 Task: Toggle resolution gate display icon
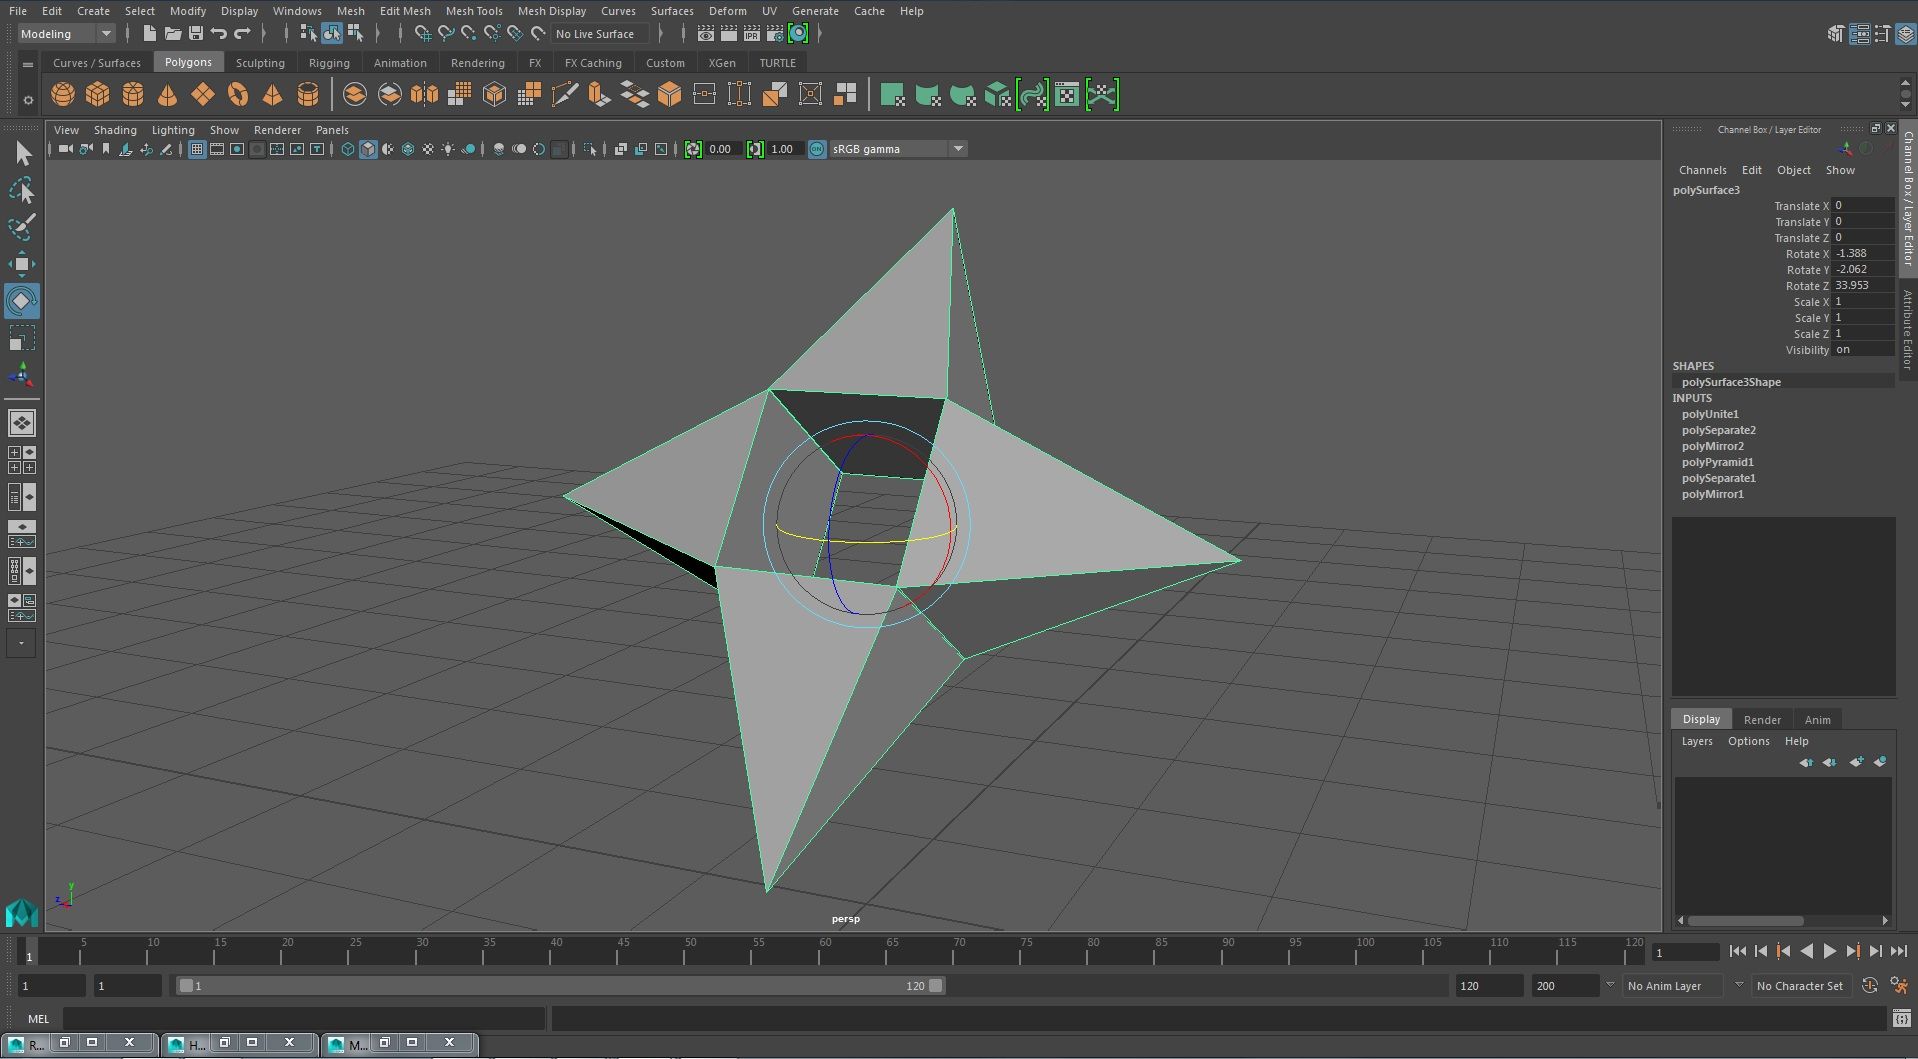click(x=237, y=149)
